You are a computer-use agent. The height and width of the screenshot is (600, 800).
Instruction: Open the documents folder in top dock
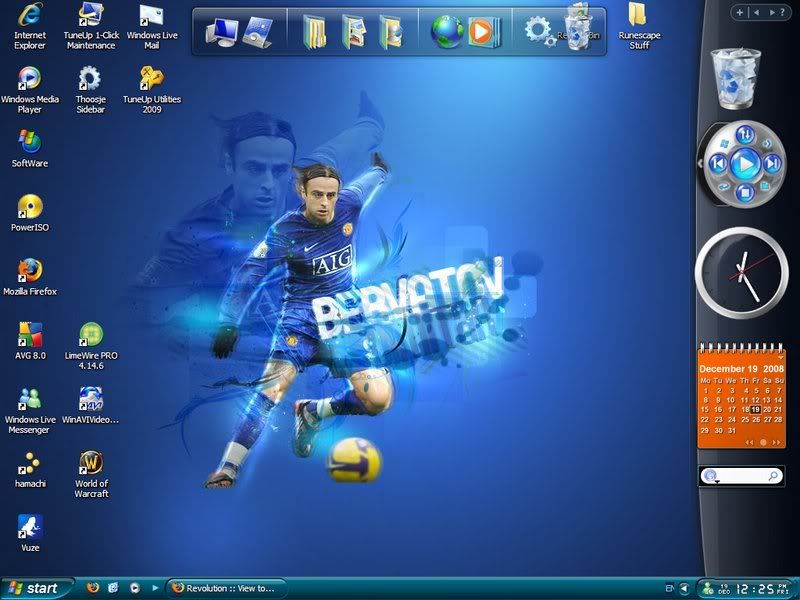[315, 32]
